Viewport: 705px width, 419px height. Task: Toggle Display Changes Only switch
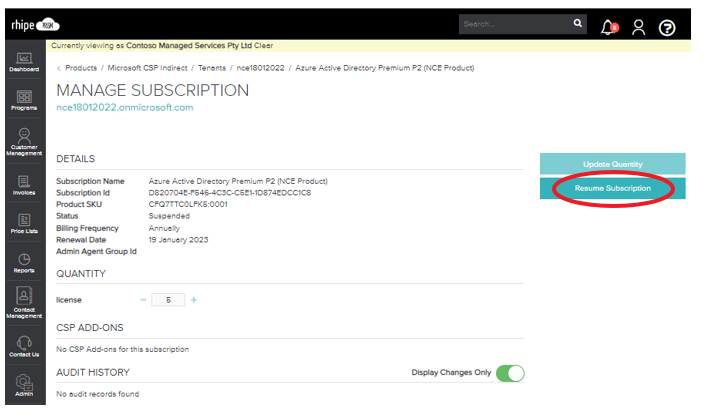(x=510, y=373)
